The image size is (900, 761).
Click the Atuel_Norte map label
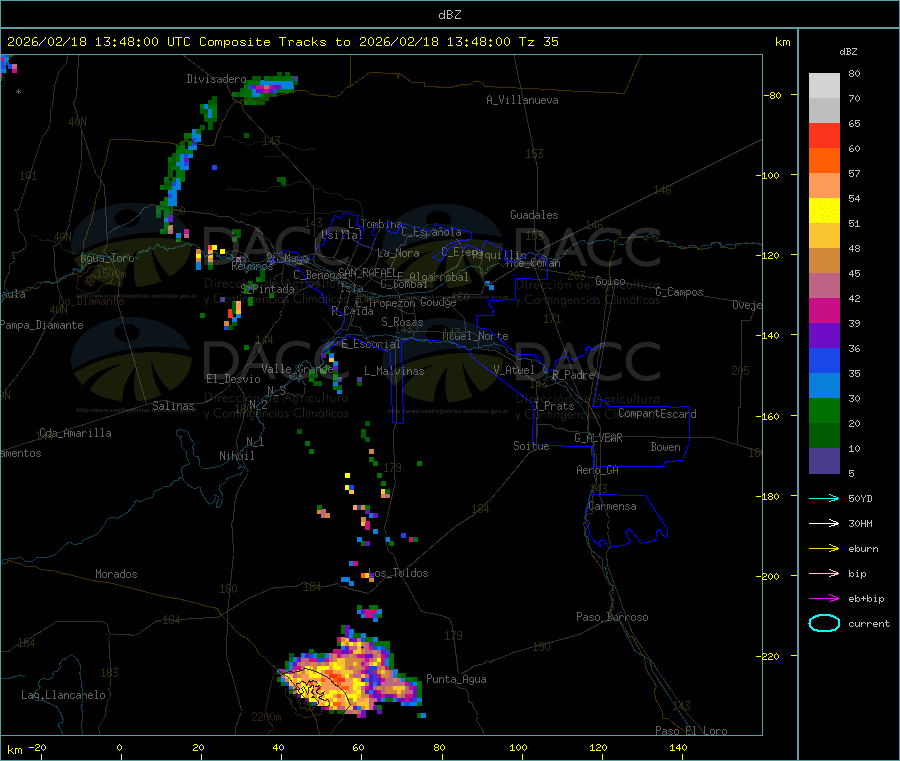[x=475, y=336]
